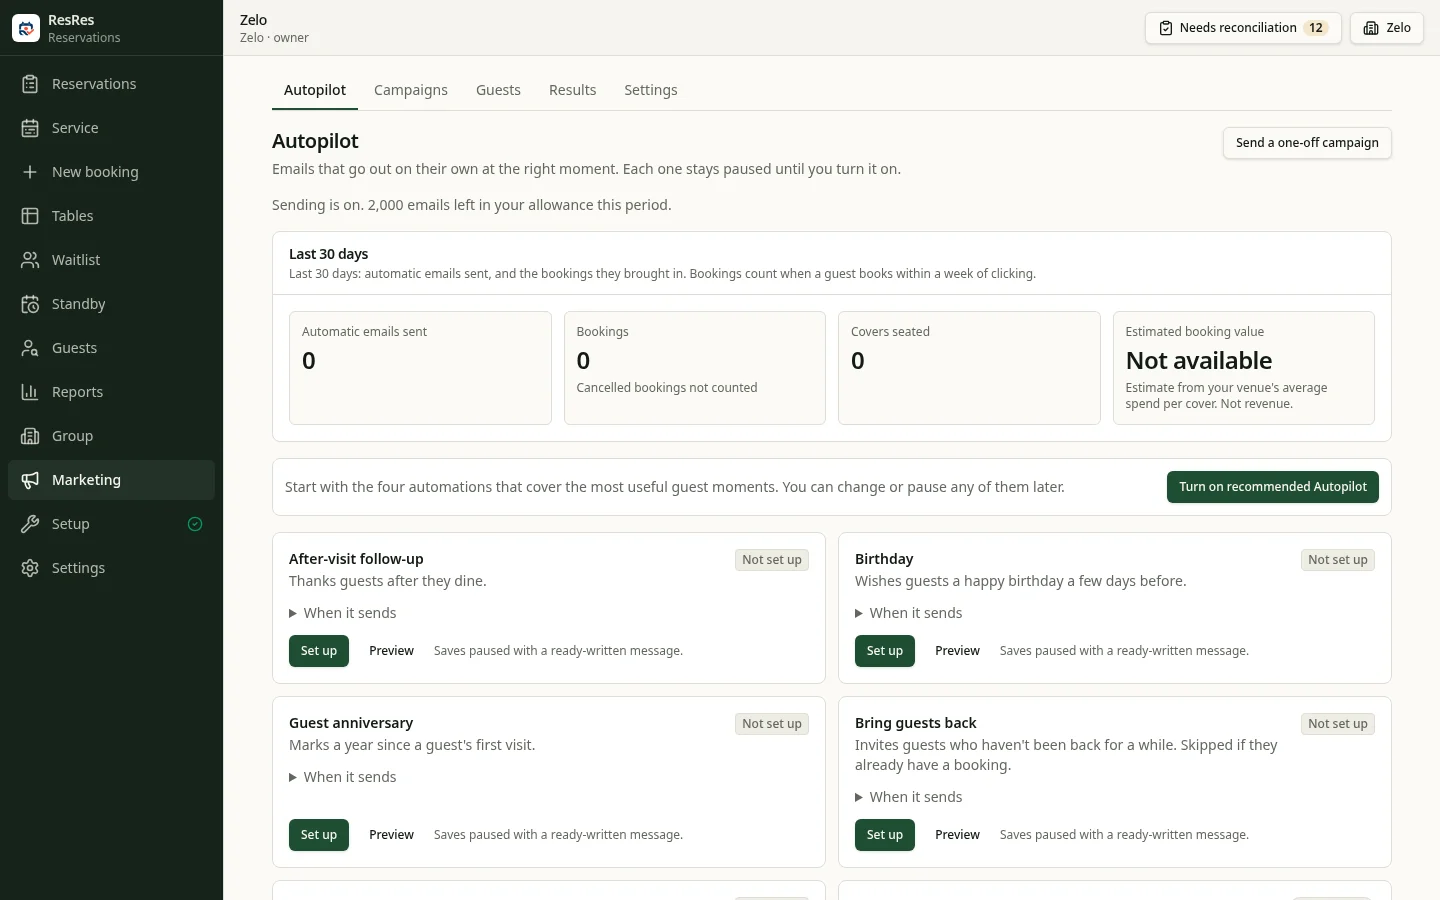Click the Not set up badge on Birthday
1440x900 pixels.
coord(1338,560)
